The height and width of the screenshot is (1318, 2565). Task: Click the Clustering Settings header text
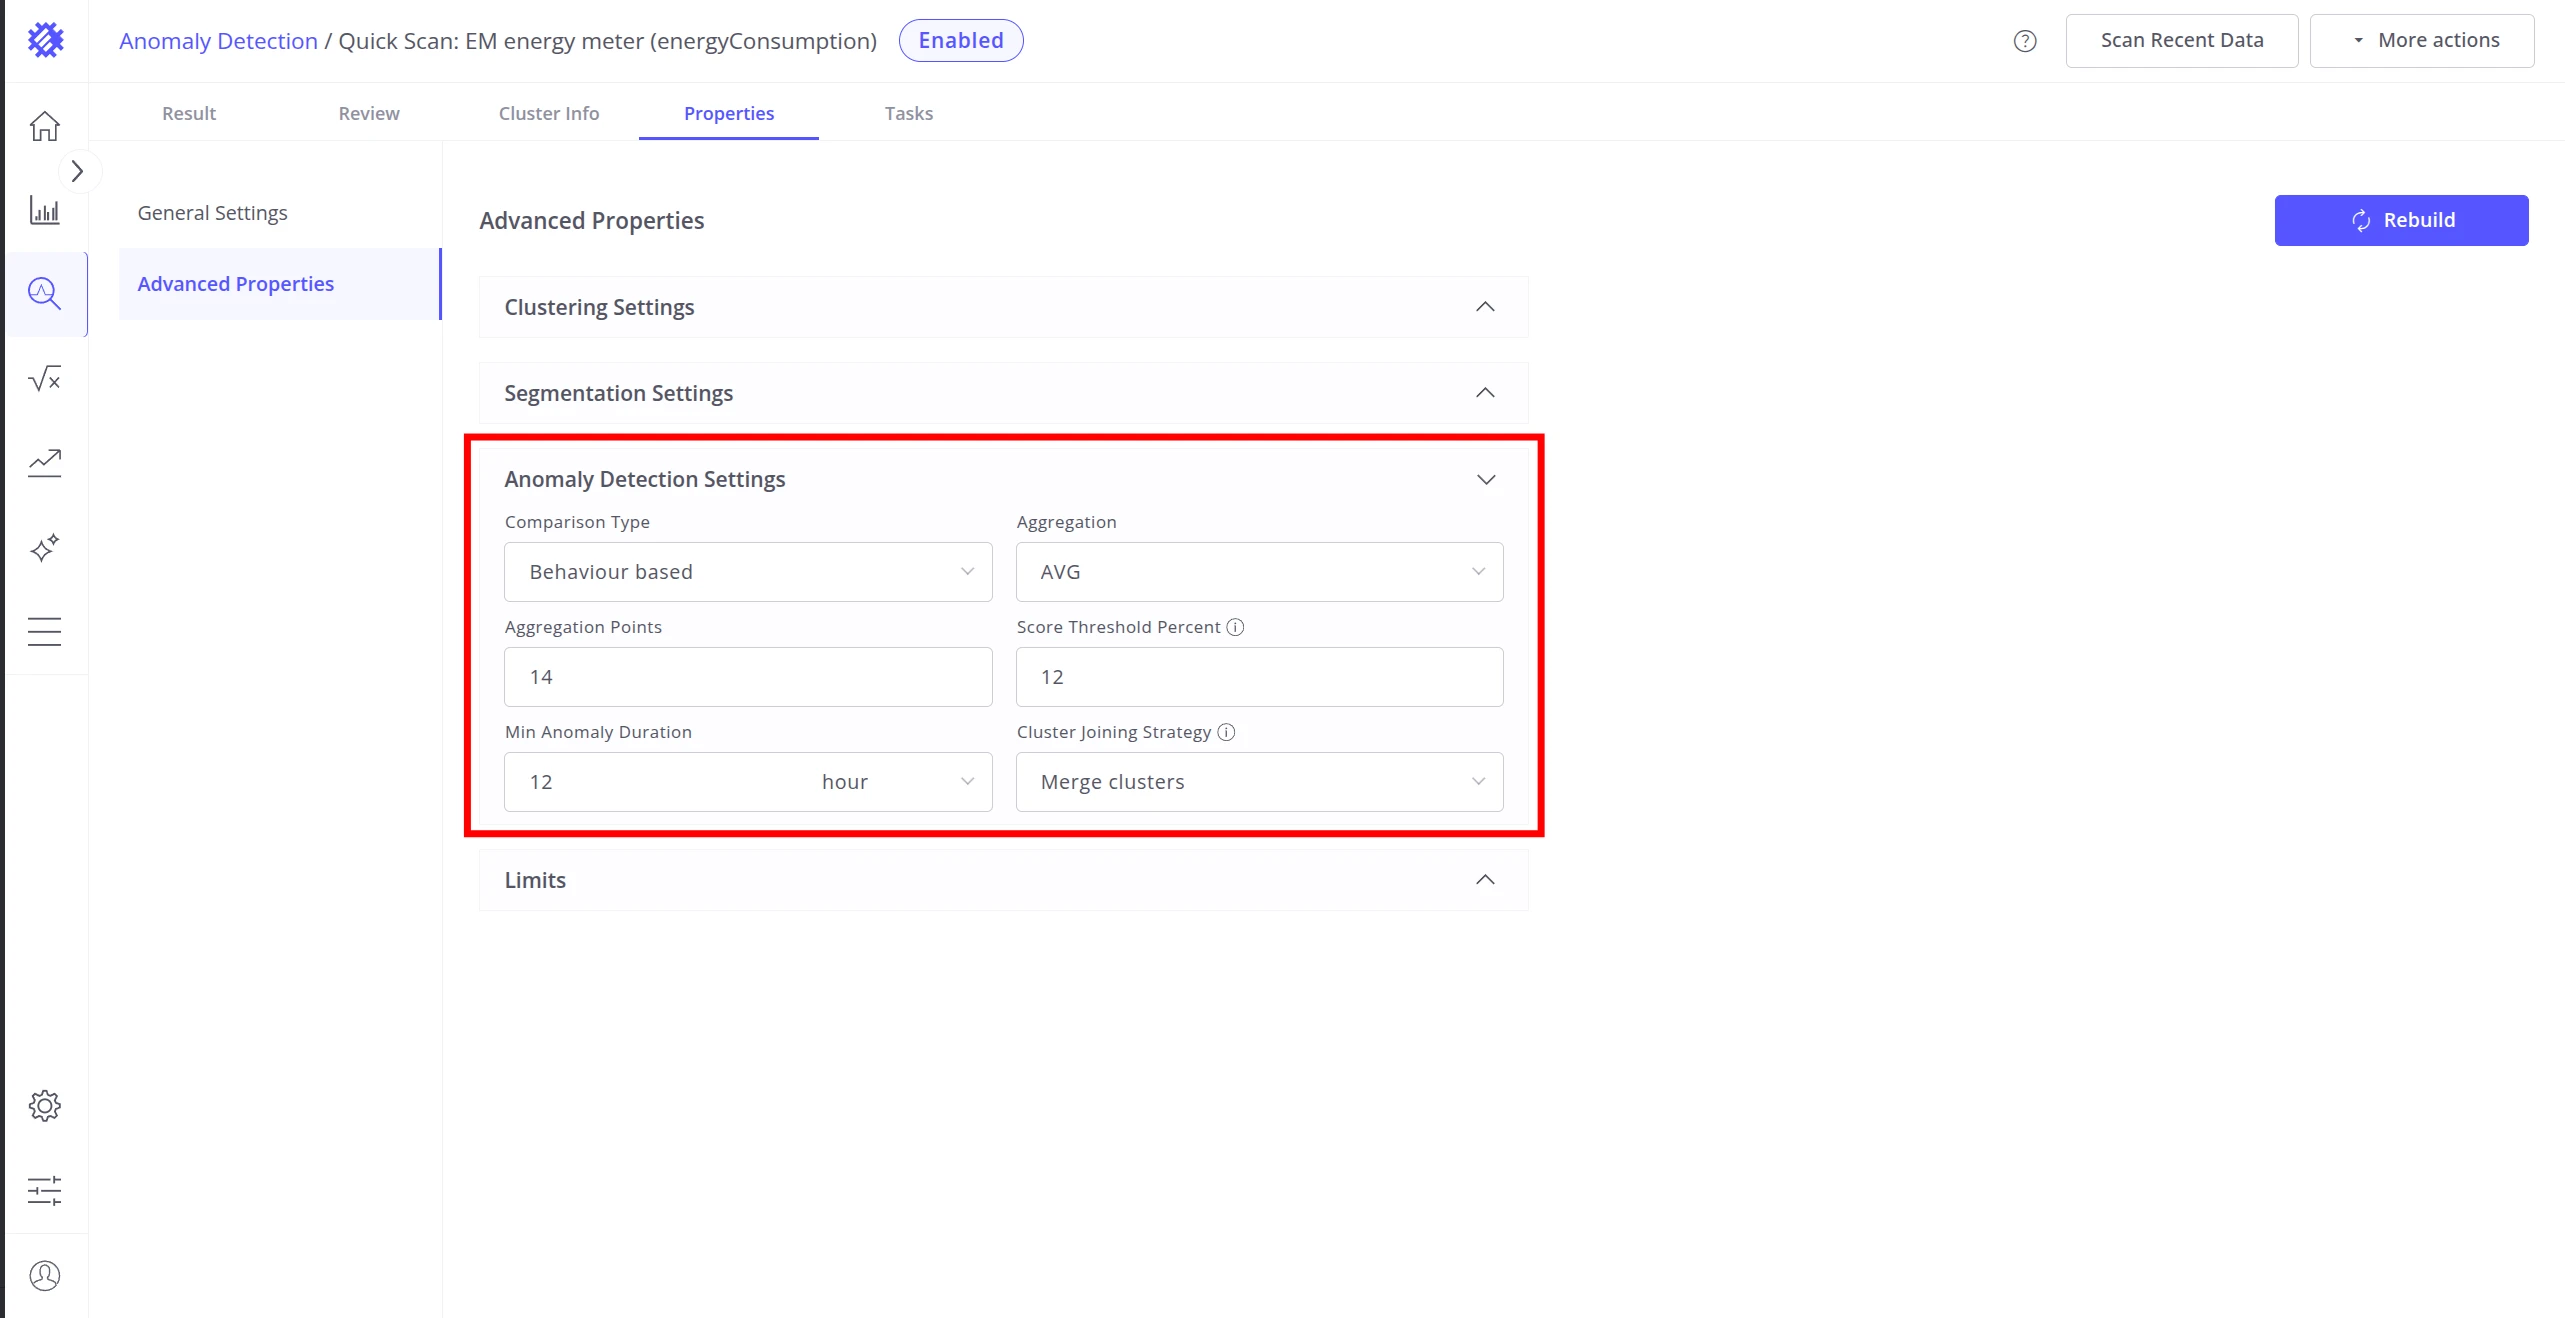(599, 307)
